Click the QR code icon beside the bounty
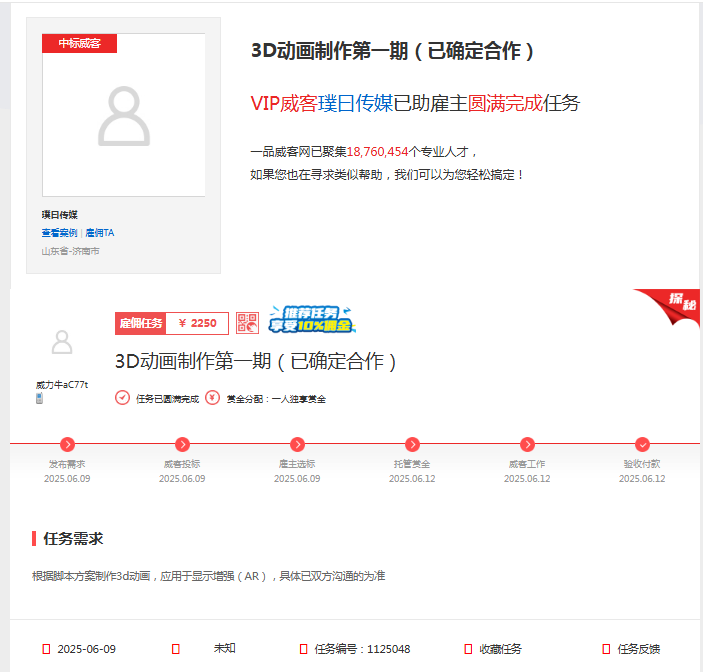This screenshot has height=672, width=703. pyautogui.click(x=247, y=323)
